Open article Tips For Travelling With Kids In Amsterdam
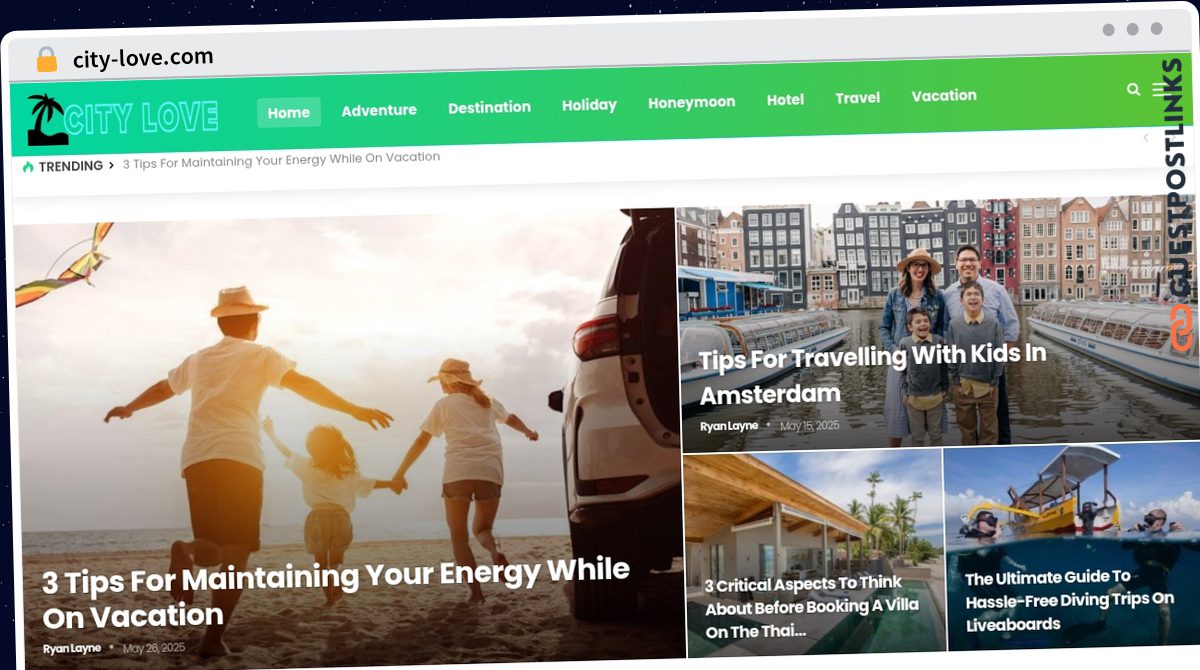1200x670 pixels. tap(872, 374)
